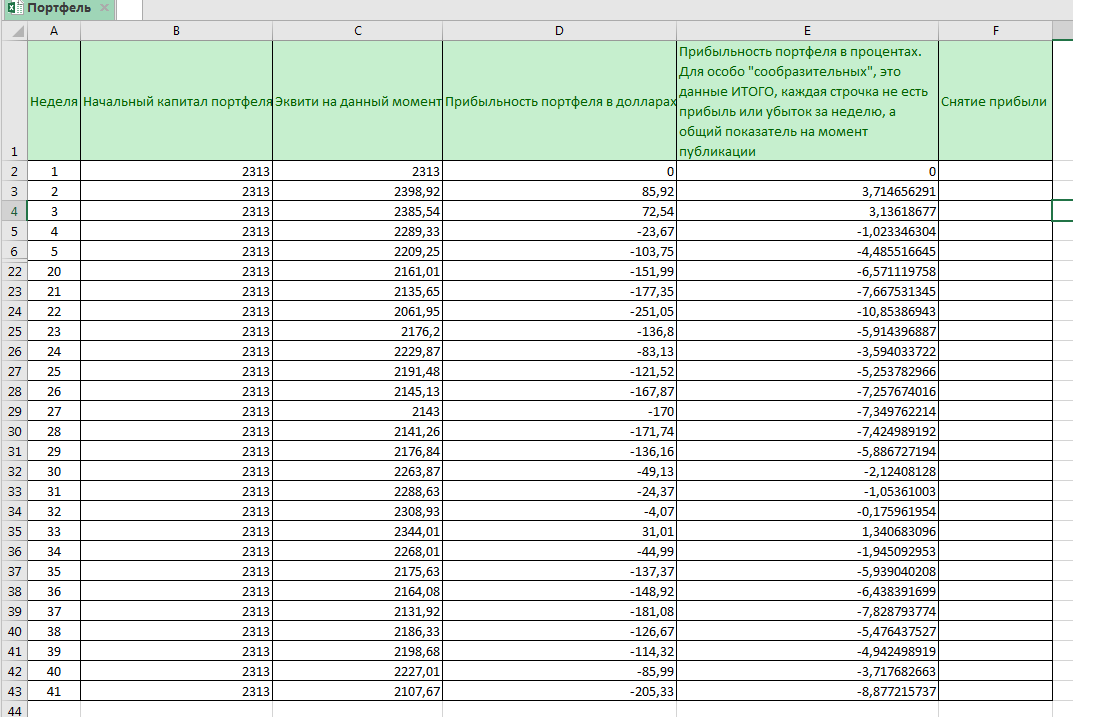Select the 'Неделя' header cell

[x=54, y=101]
